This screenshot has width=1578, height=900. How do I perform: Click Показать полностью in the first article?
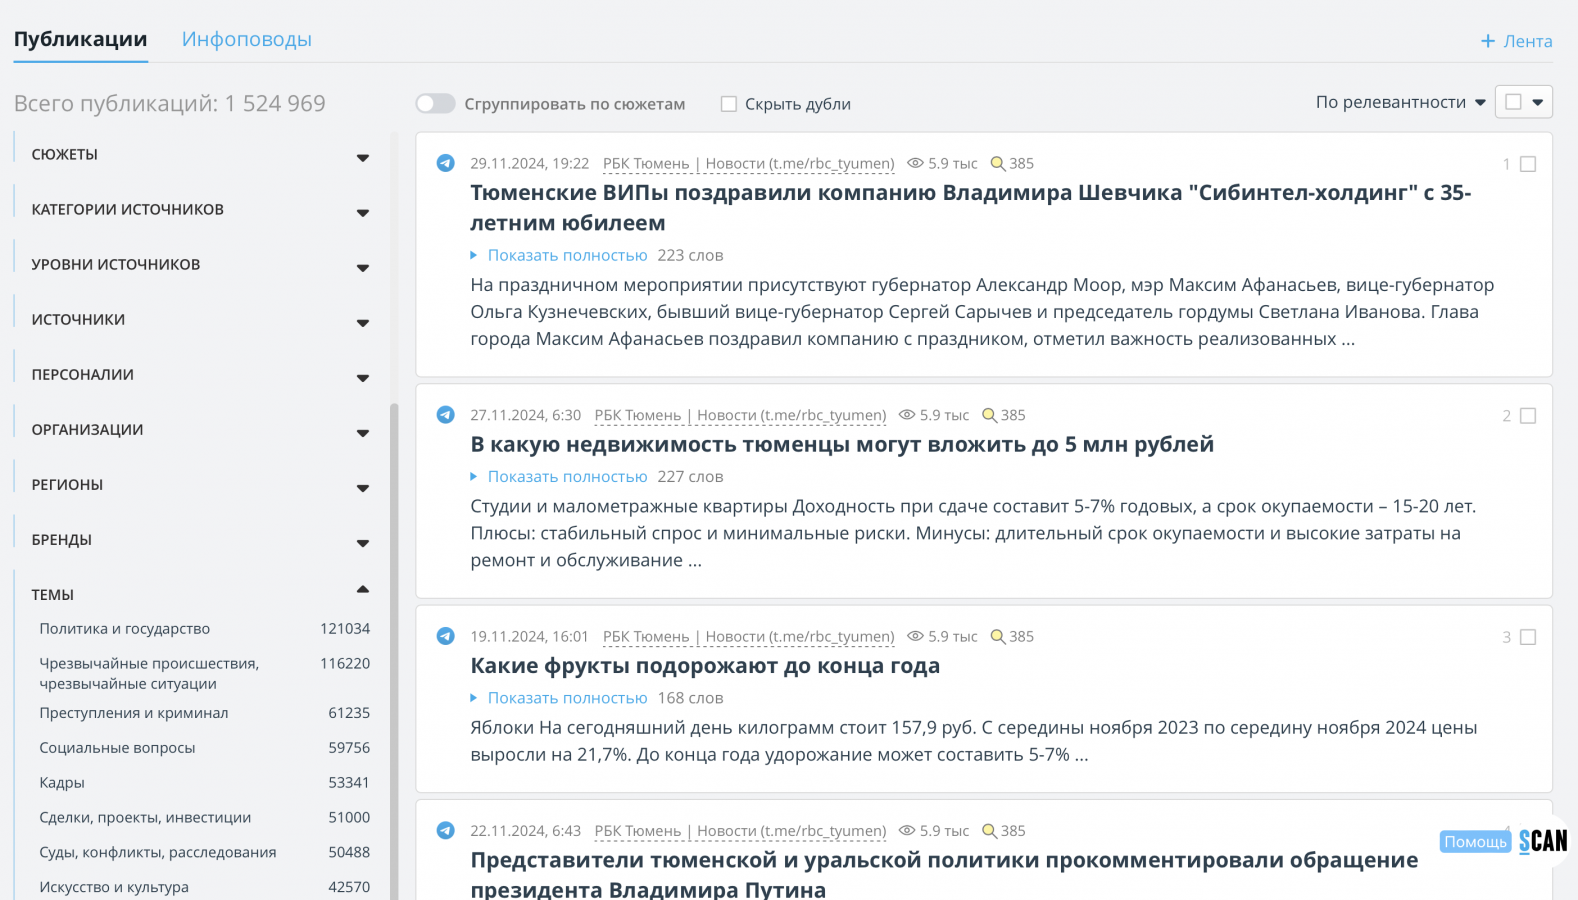tap(567, 255)
